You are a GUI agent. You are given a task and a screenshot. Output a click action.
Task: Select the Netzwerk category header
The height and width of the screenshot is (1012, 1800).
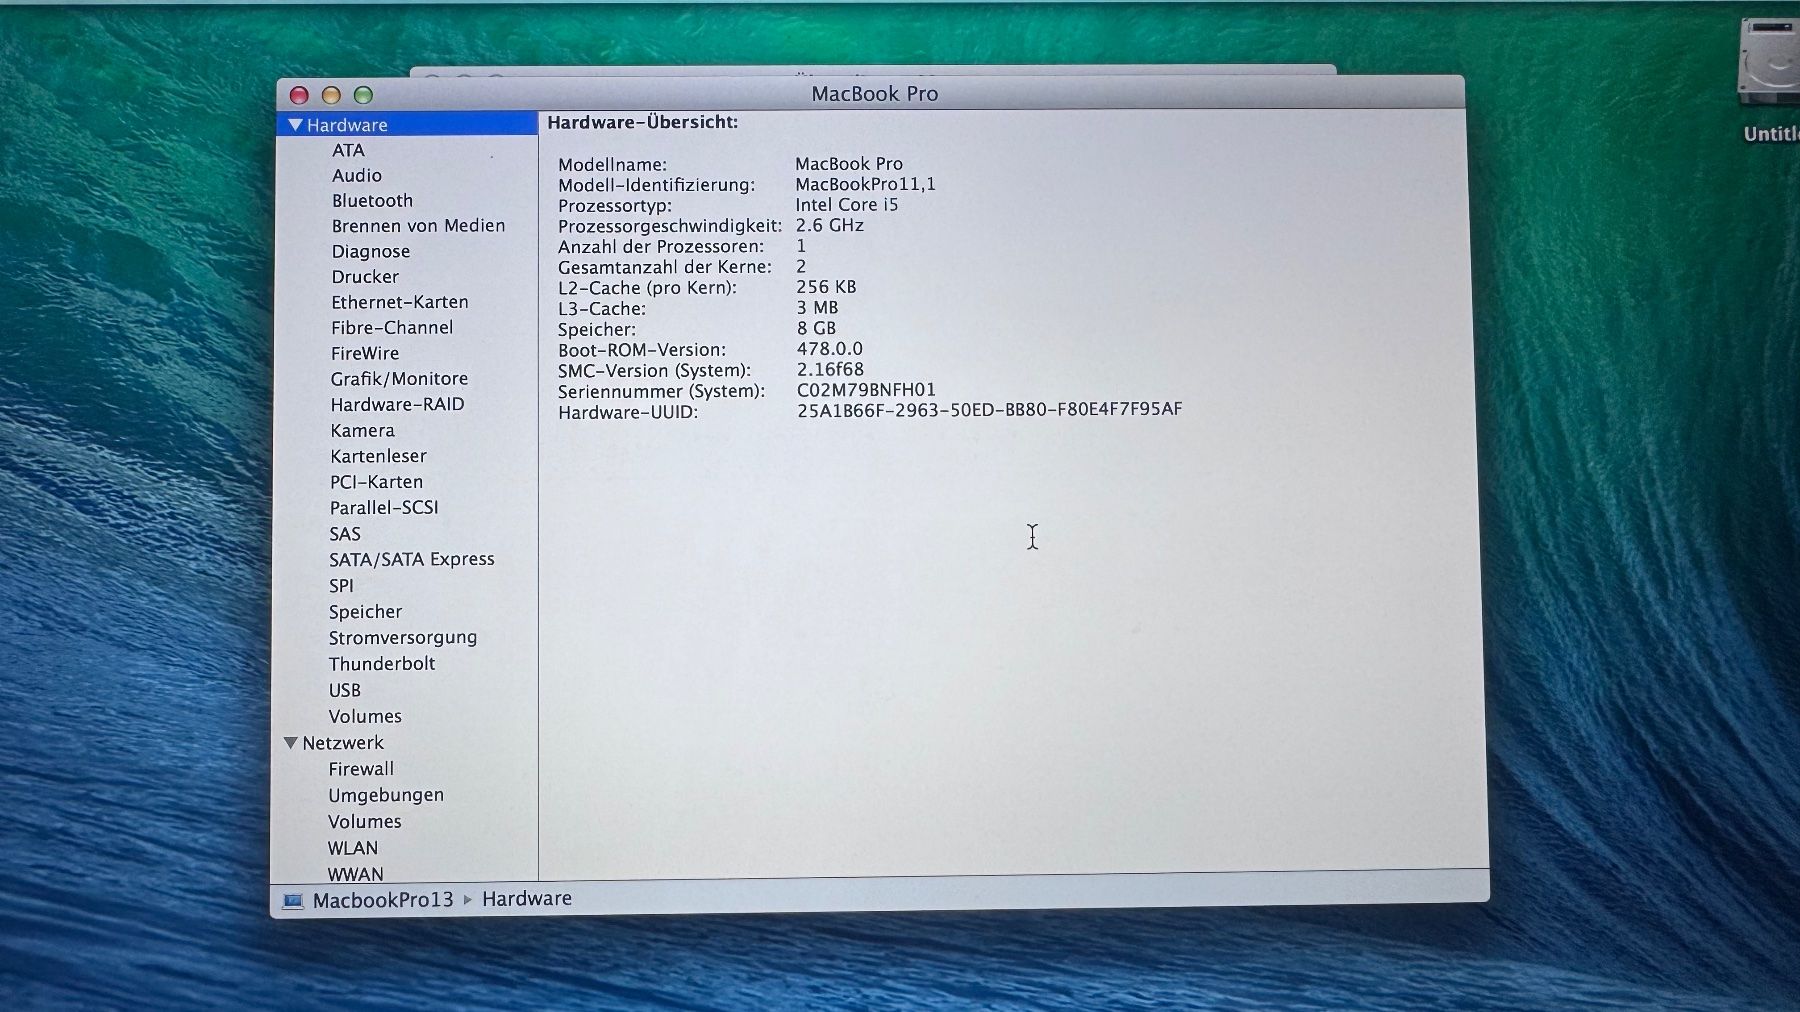343,743
